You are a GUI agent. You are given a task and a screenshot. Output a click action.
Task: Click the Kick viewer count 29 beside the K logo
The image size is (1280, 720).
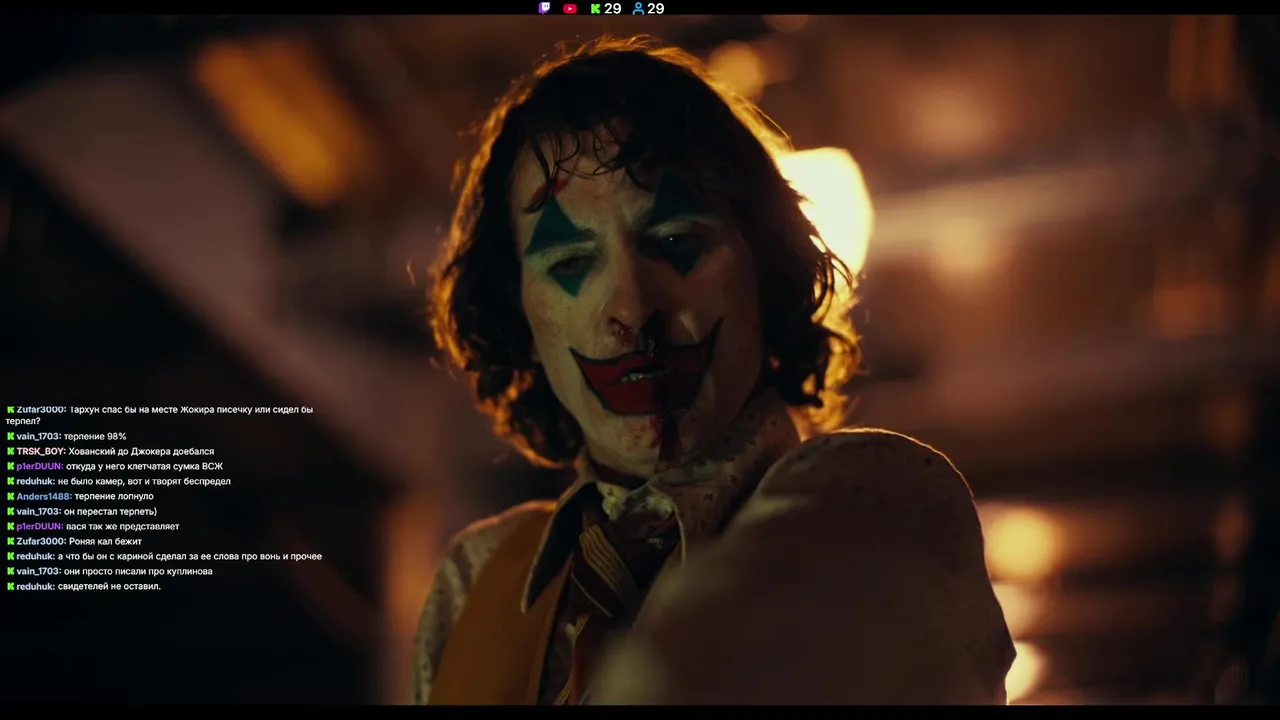click(x=613, y=8)
